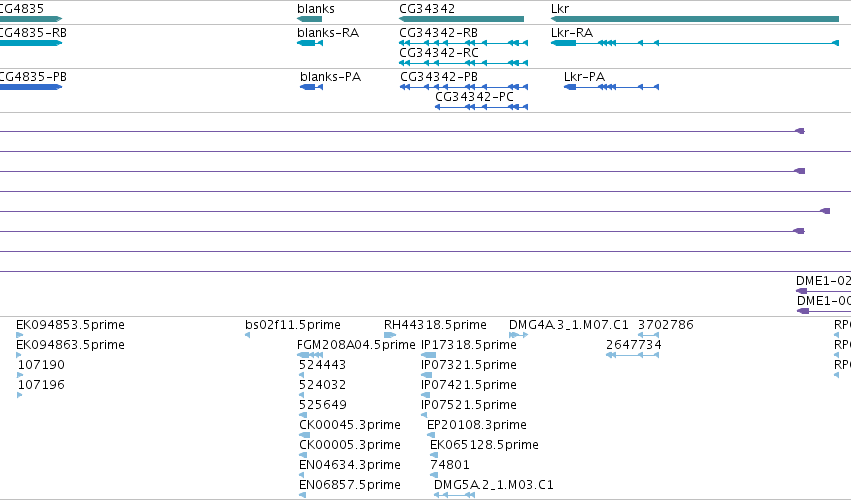Click the CG34342-RB transcript label

coord(439,33)
